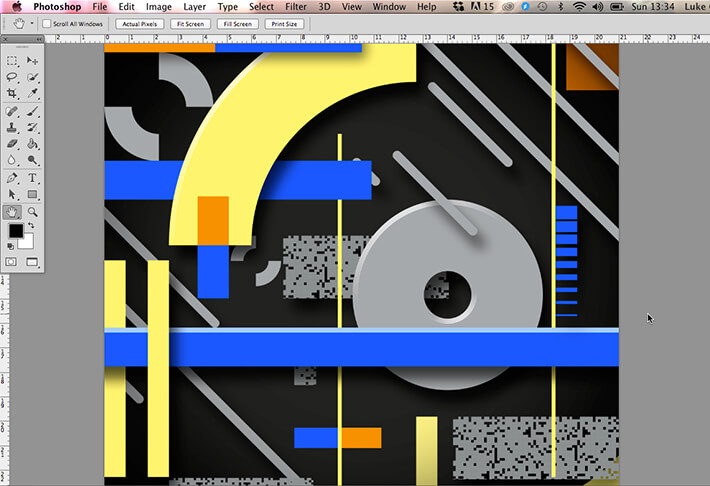Click the Print Size button
This screenshot has width=710, height=486.
[284, 24]
